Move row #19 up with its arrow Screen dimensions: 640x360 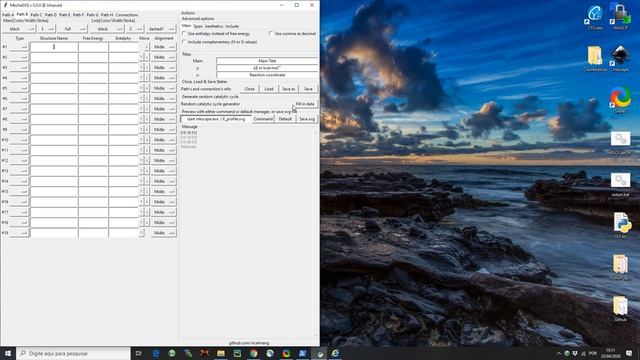point(142,233)
